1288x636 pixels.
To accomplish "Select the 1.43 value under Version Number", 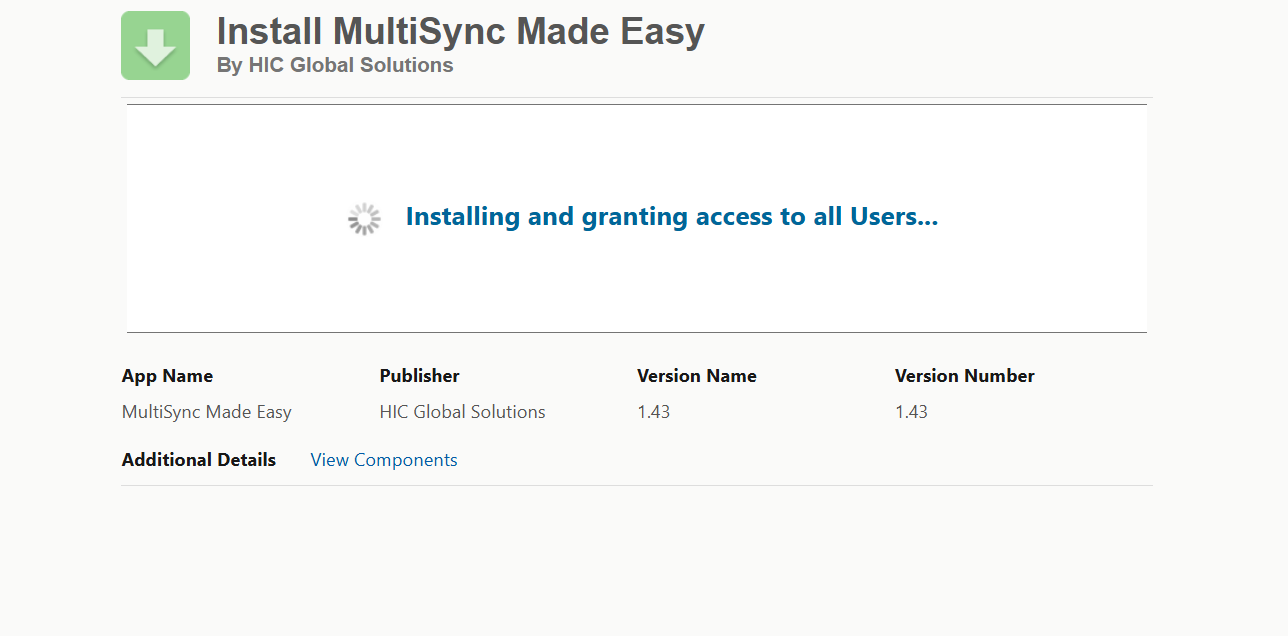I will pyautogui.click(x=911, y=412).
